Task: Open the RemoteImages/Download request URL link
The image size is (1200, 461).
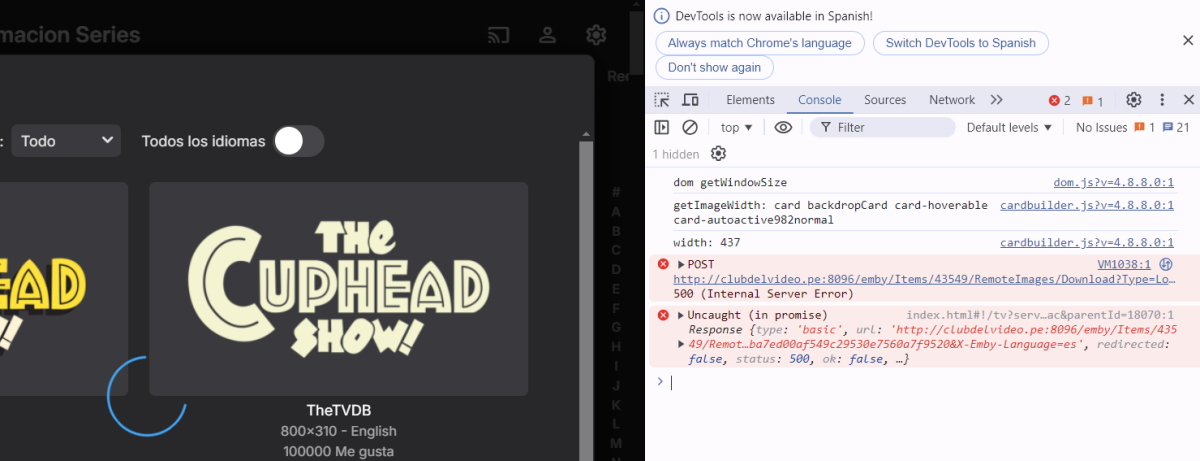Action: (923, 280)
